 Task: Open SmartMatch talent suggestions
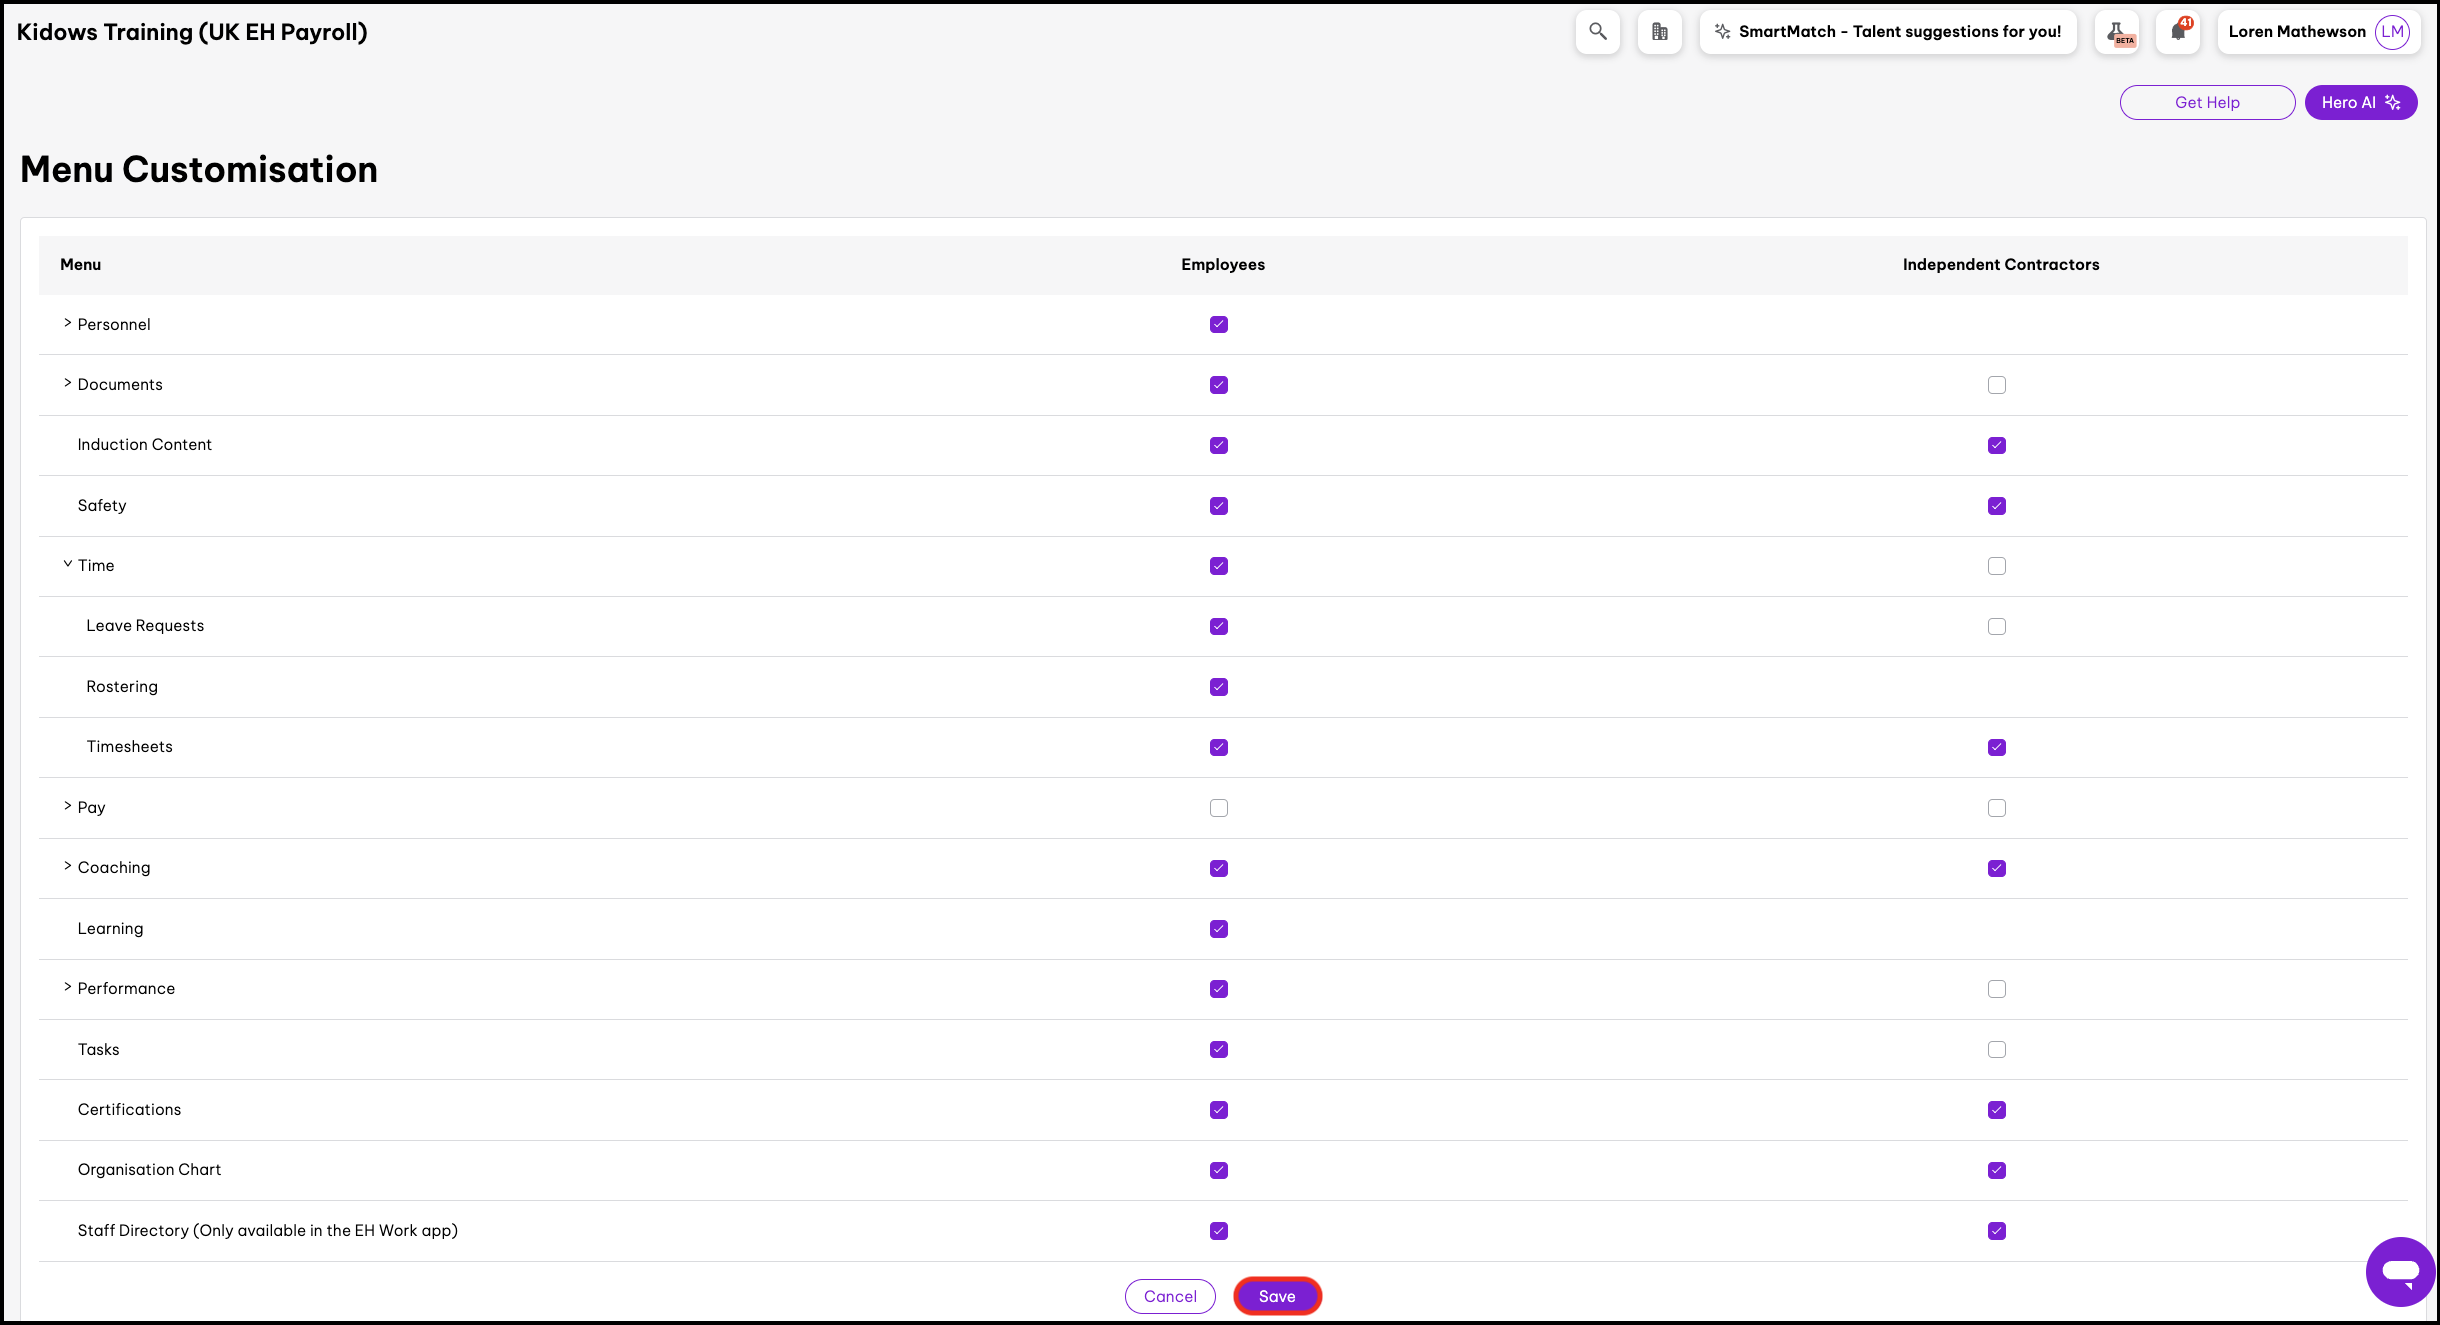click(x=1888, y=32)
